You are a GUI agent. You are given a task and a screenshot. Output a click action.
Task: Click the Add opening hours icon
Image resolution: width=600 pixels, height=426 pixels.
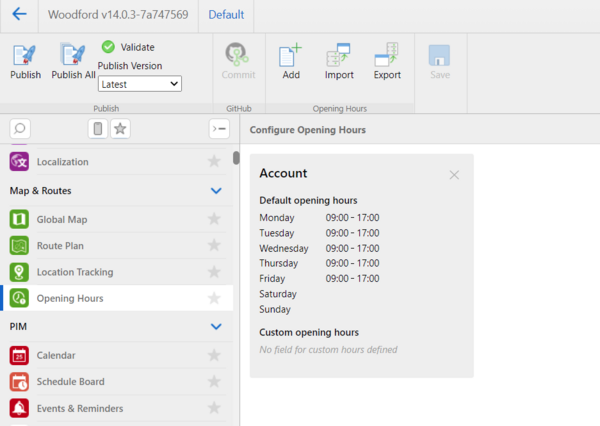(x=291, y=56)
